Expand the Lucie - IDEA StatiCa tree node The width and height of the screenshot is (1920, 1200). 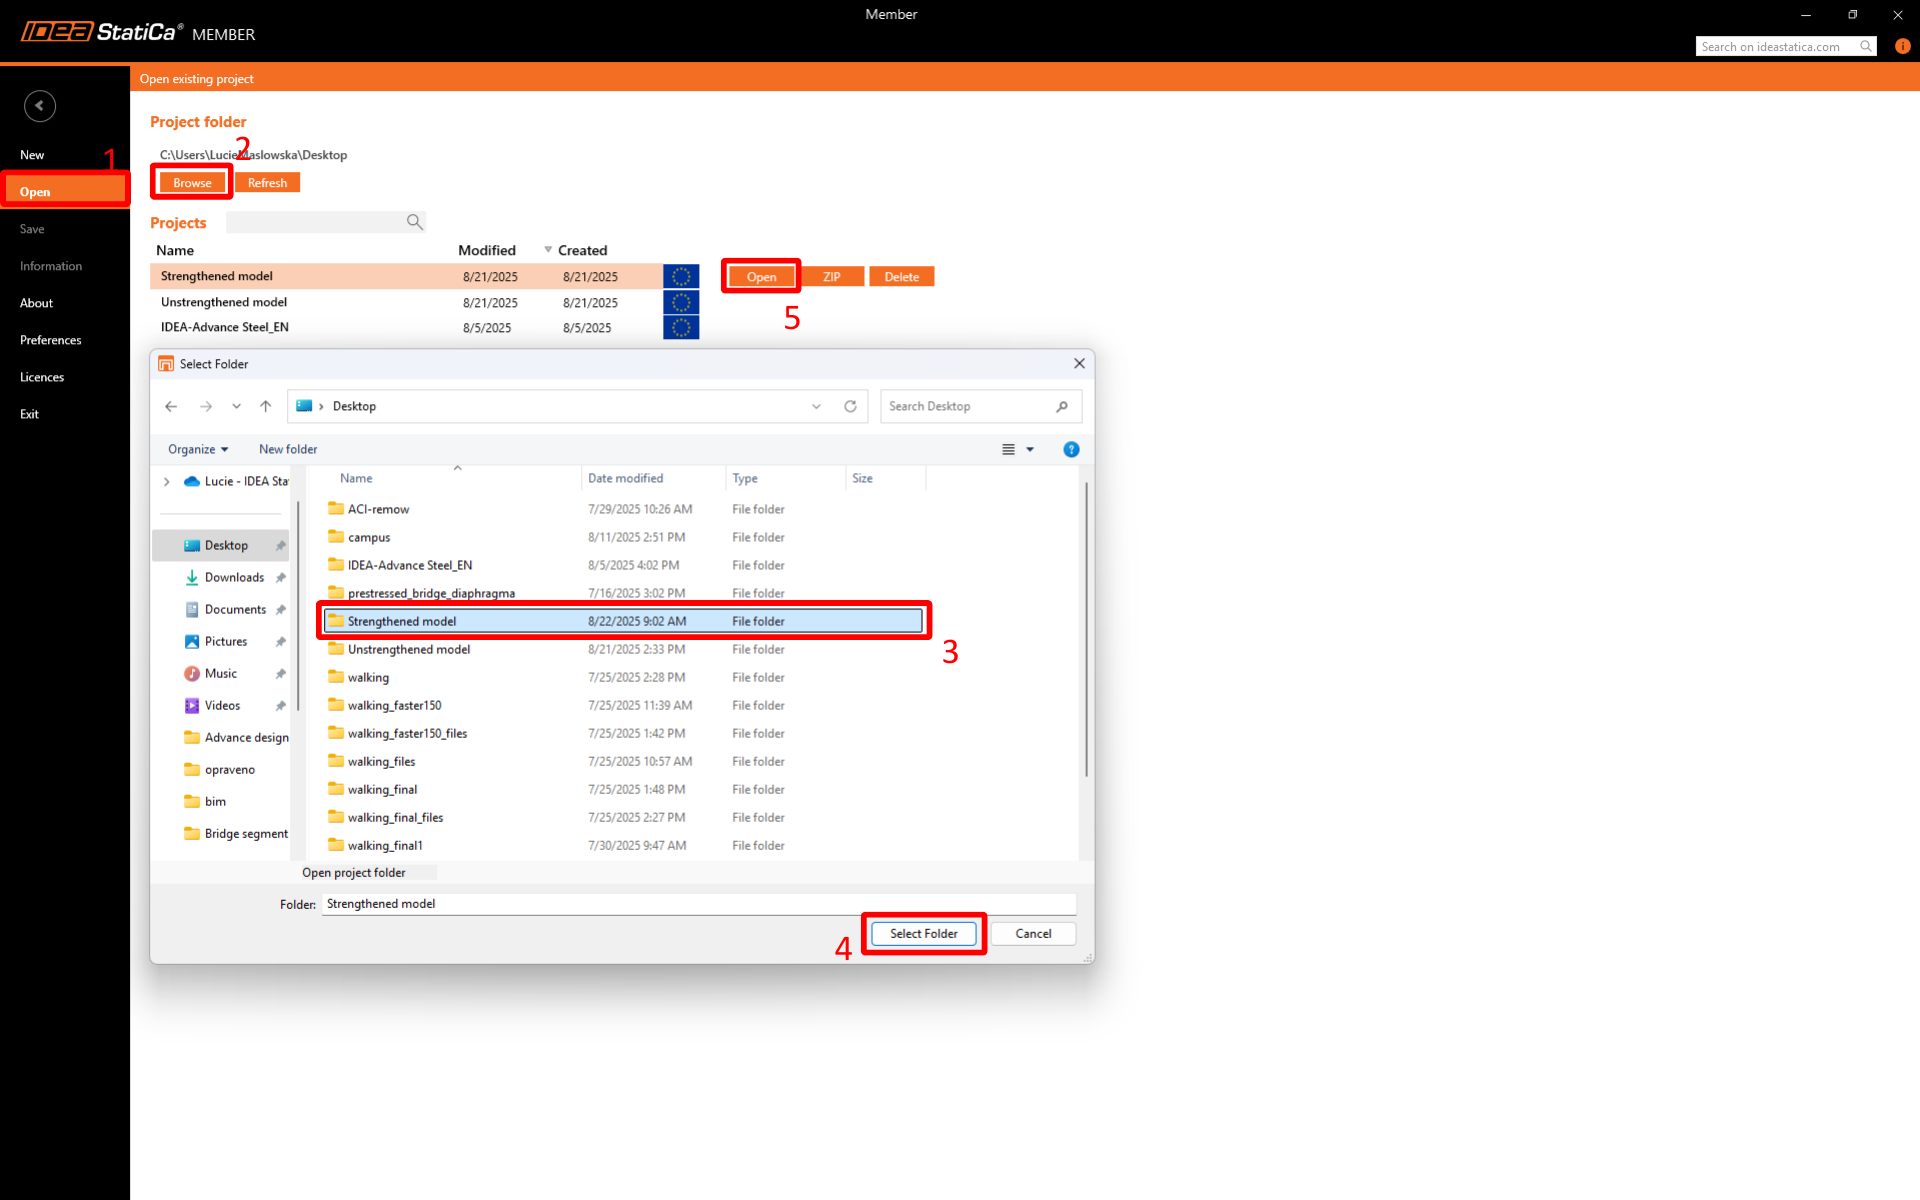click(x=167, y=481)
